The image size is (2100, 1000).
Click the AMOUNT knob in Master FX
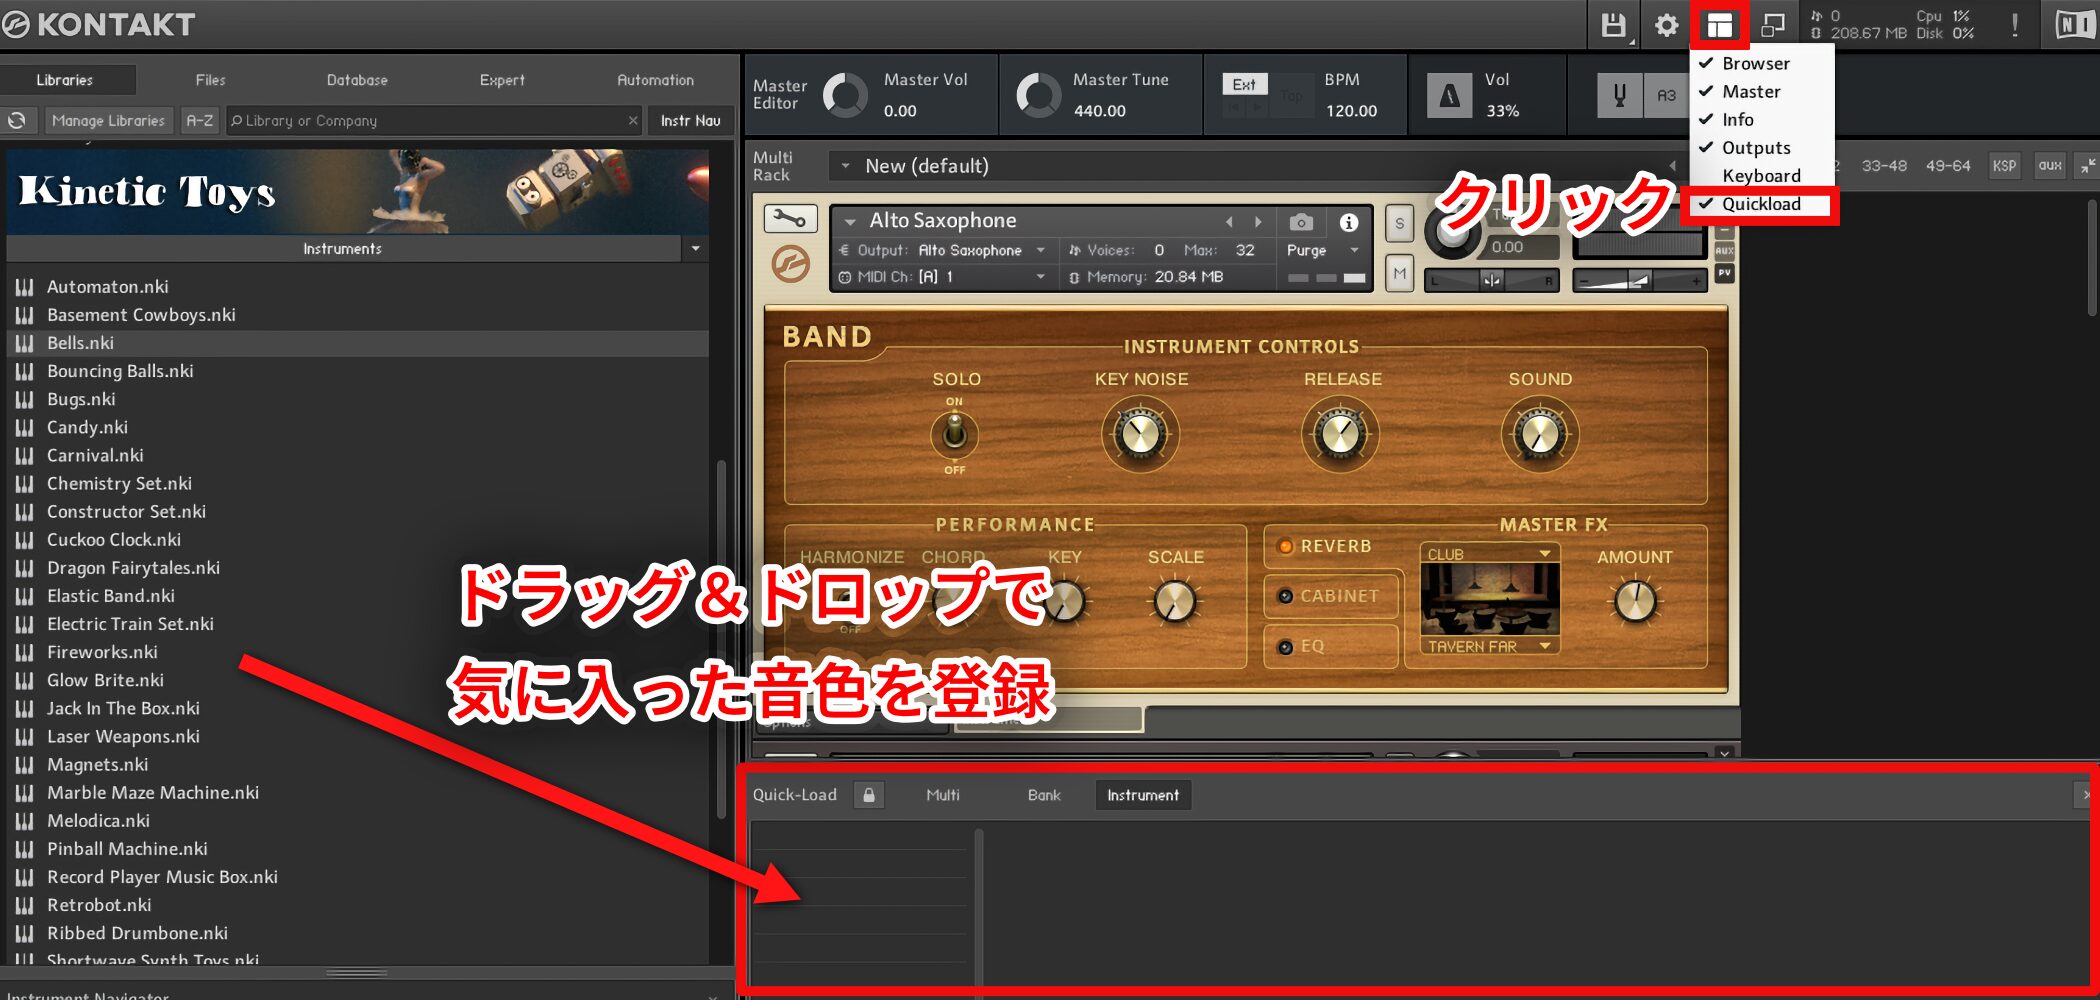click(x=1635, y=601)
